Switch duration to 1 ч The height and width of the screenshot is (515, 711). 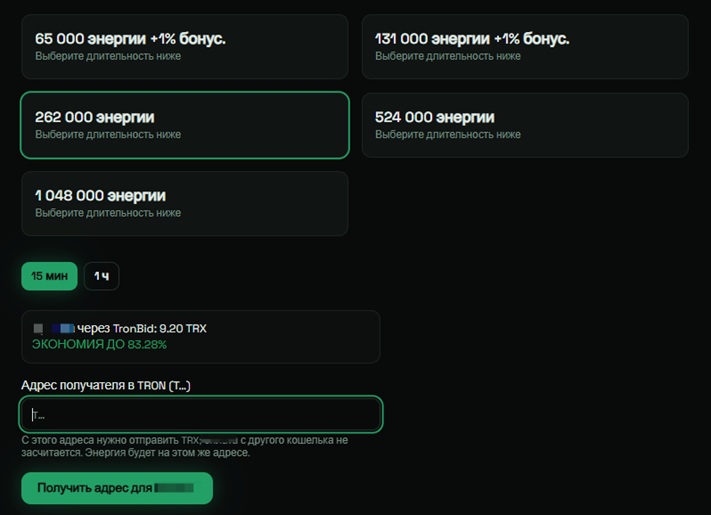pos(102,276)
